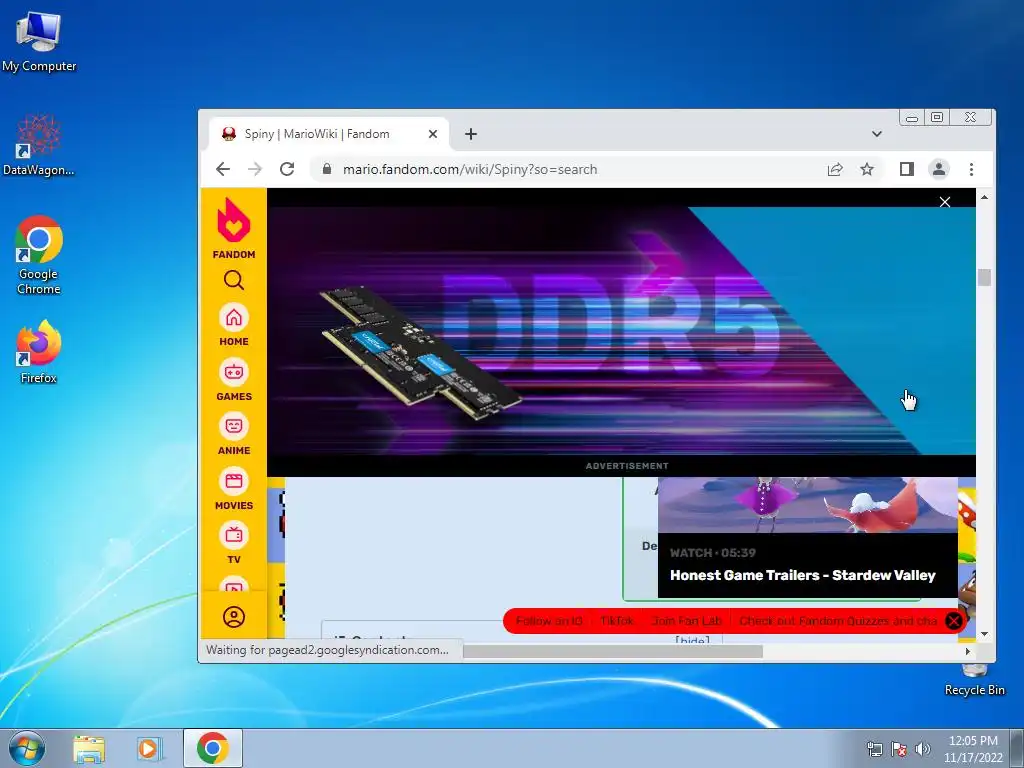The height and width of the screenshot is (768, 1024).
Task: Share this page via share icon
Action: pyautogui.click(x=835, y=169)
